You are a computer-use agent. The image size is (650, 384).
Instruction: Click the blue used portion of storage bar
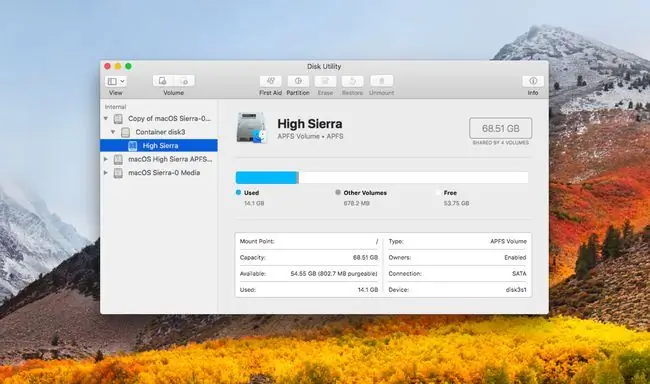pyautogui.click(x=266, y=177)
